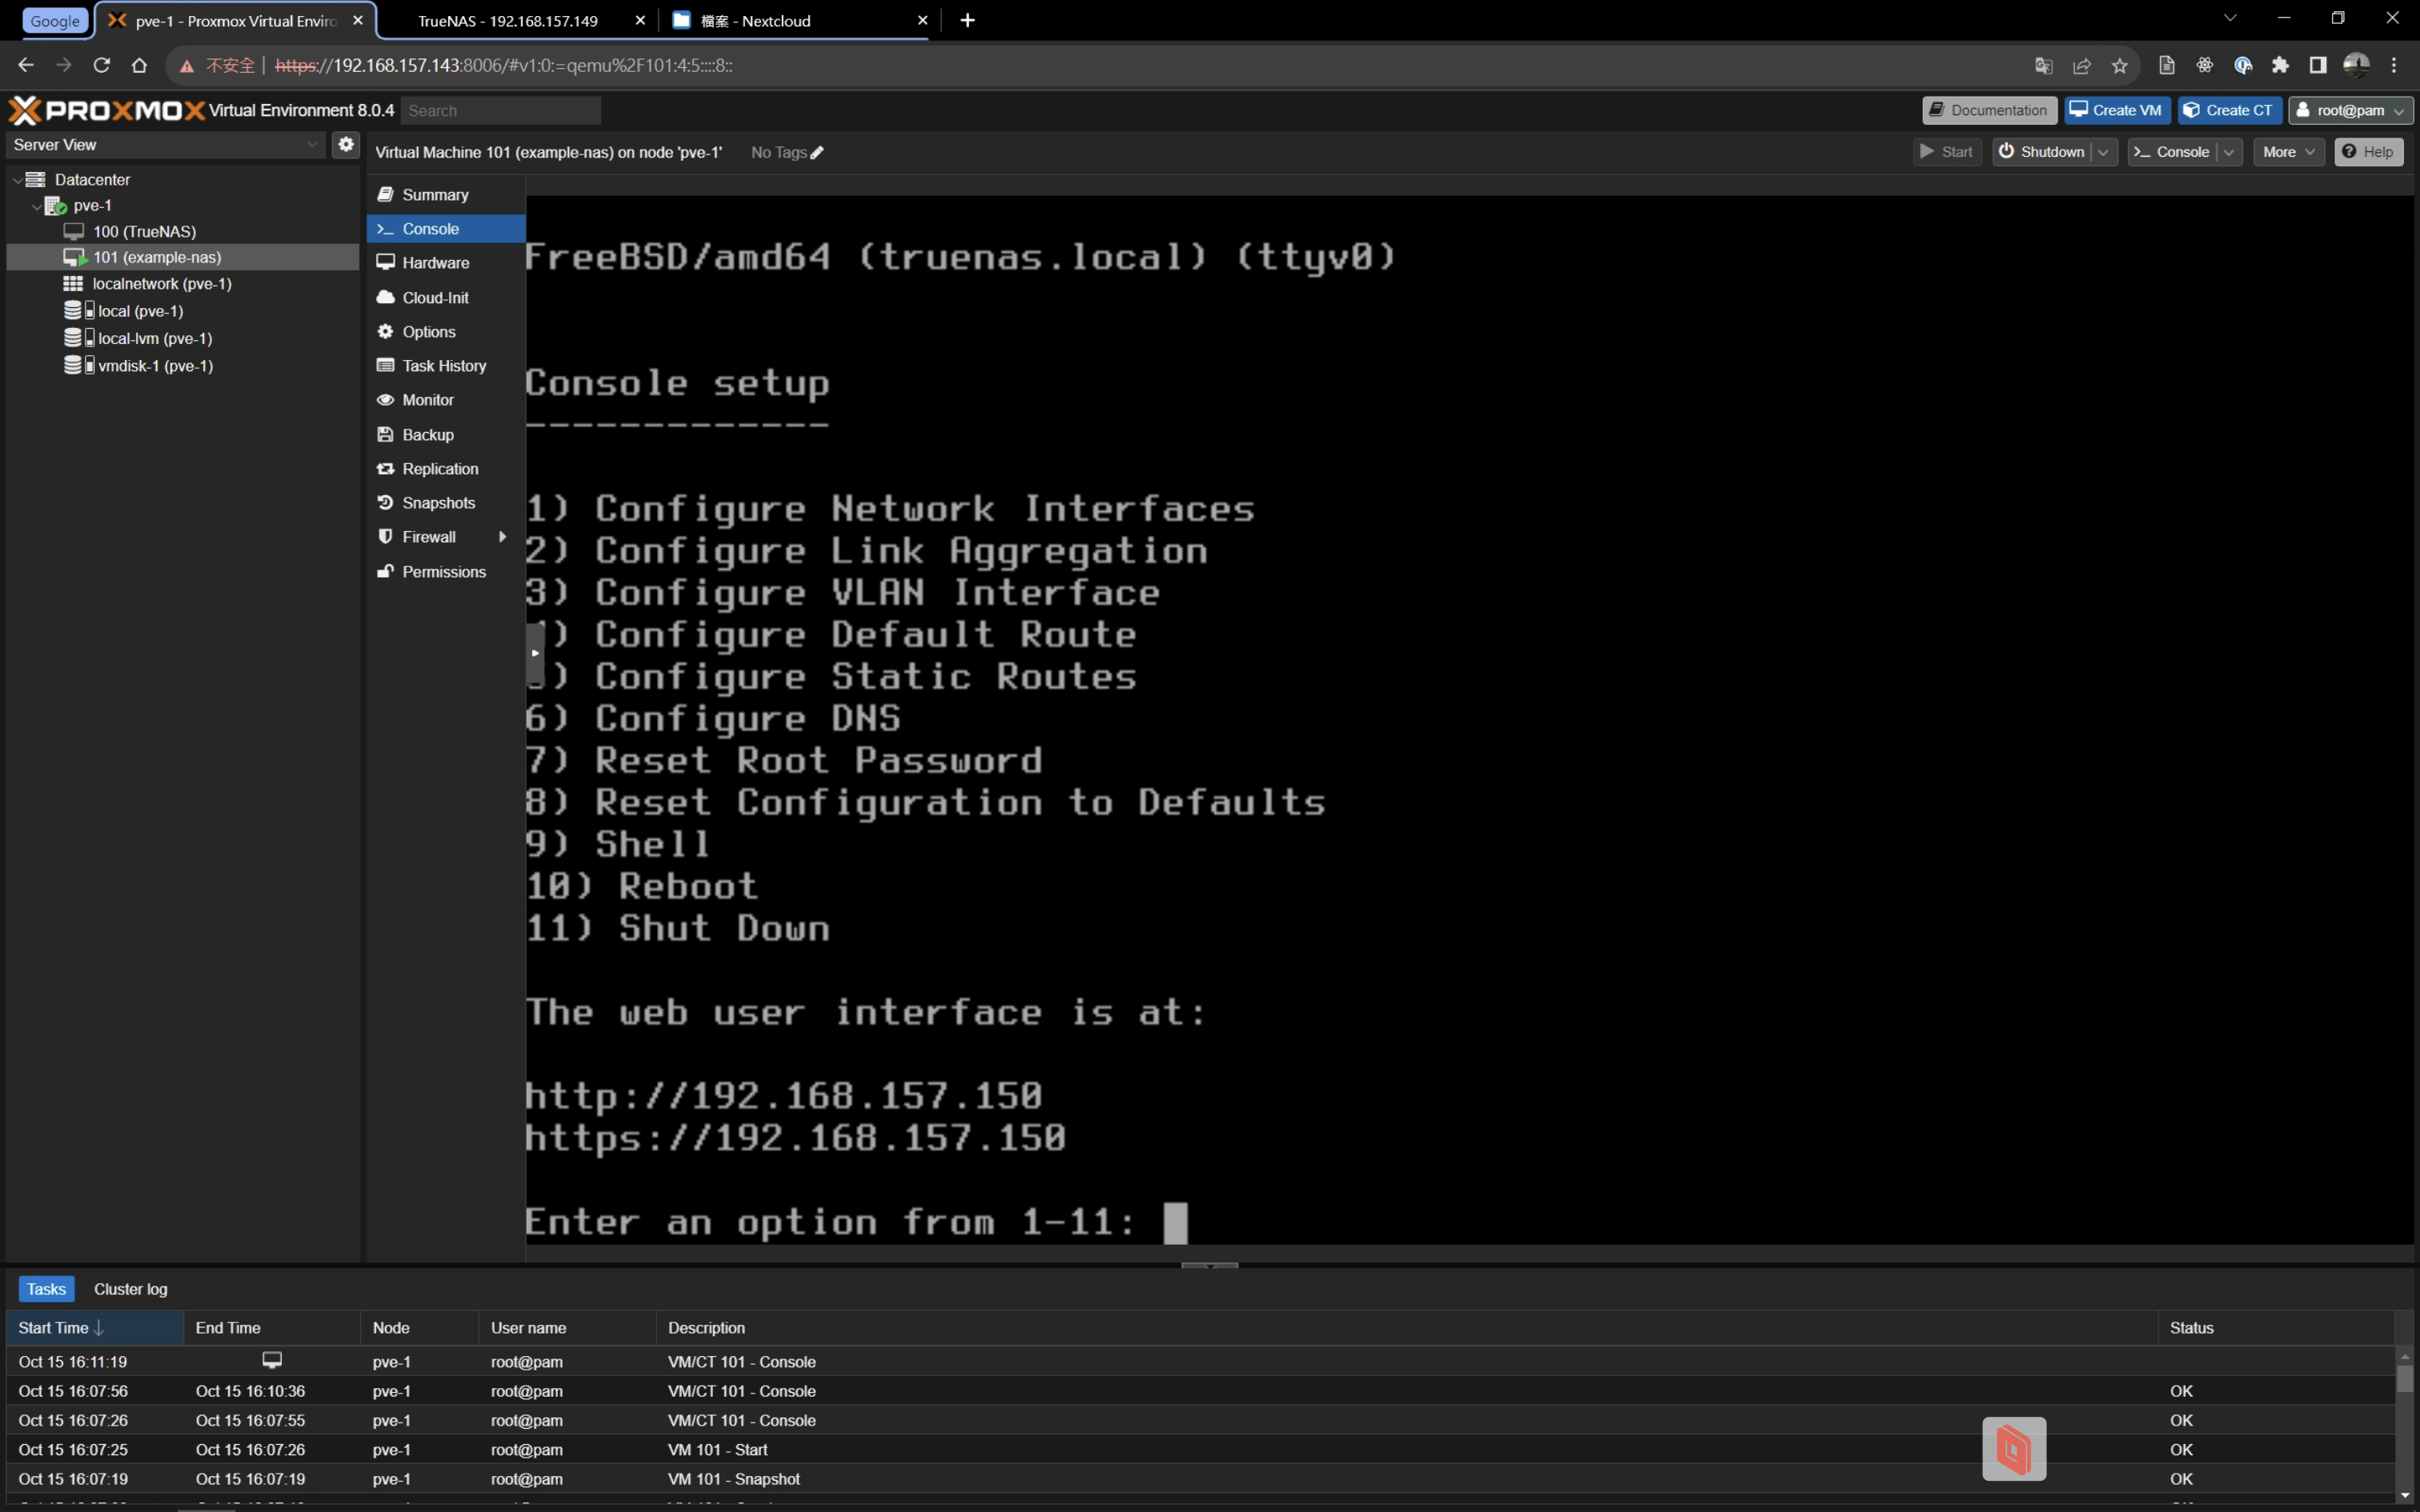
Task: Switch to the TrueNAS browser tab
Action: tap(507, 21)
